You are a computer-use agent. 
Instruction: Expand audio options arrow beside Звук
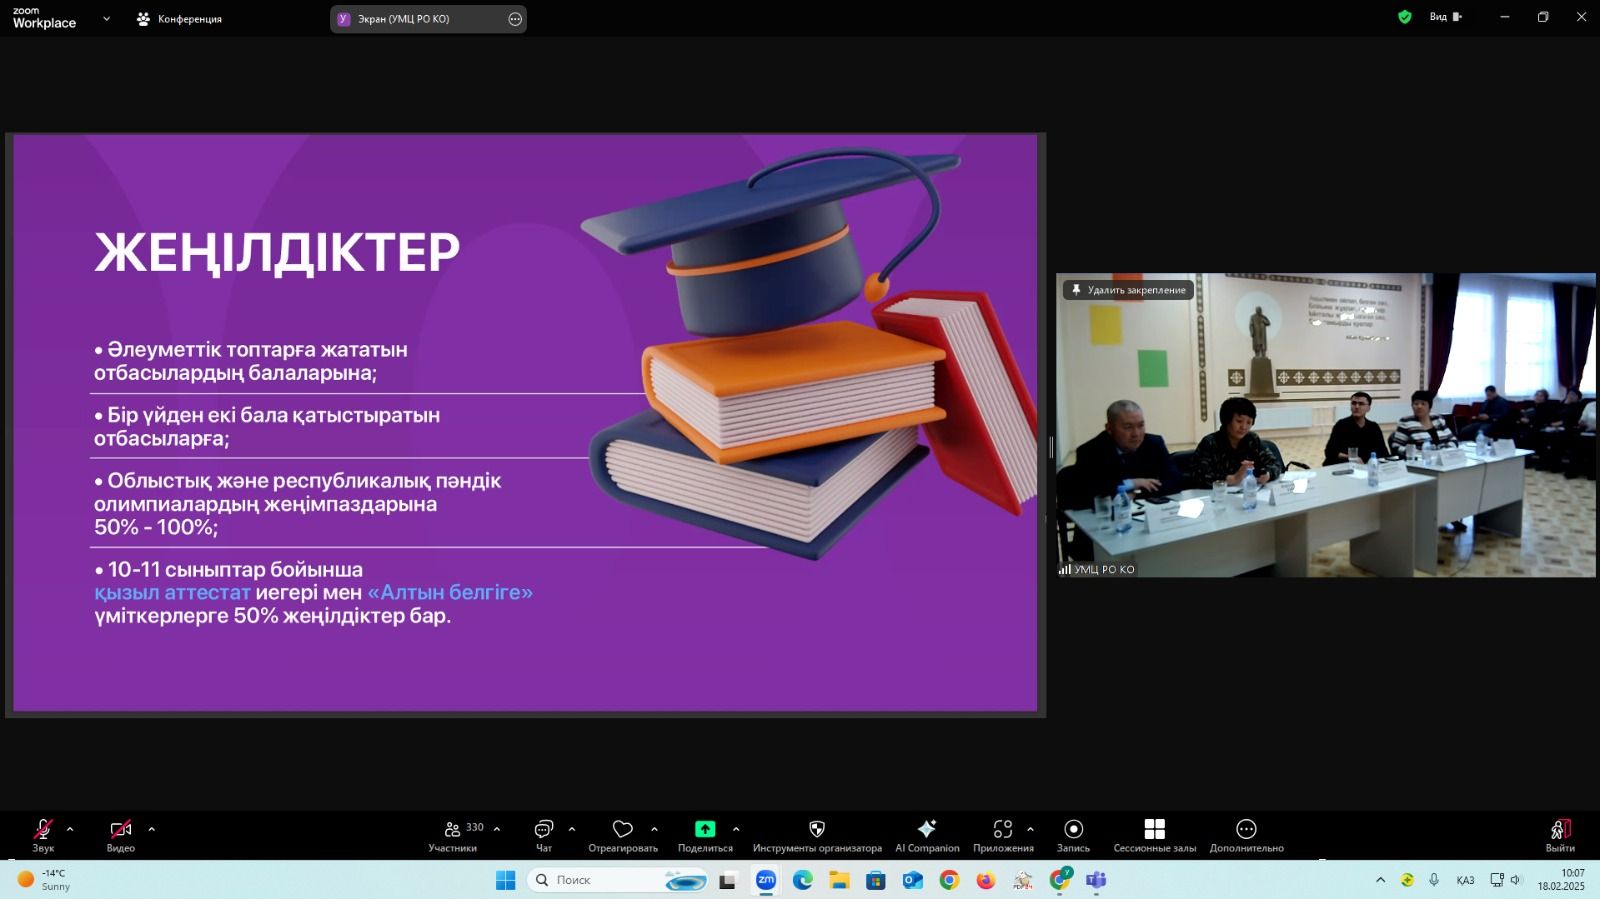coord(70,829)
